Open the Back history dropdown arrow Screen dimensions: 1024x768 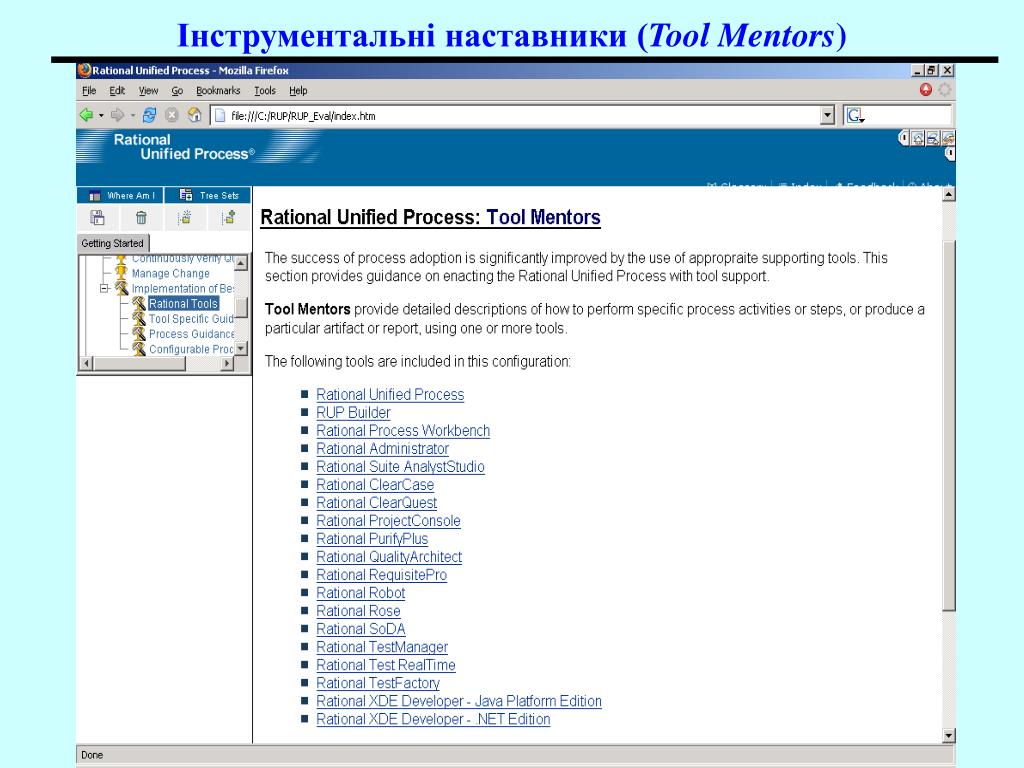(101, 116)
